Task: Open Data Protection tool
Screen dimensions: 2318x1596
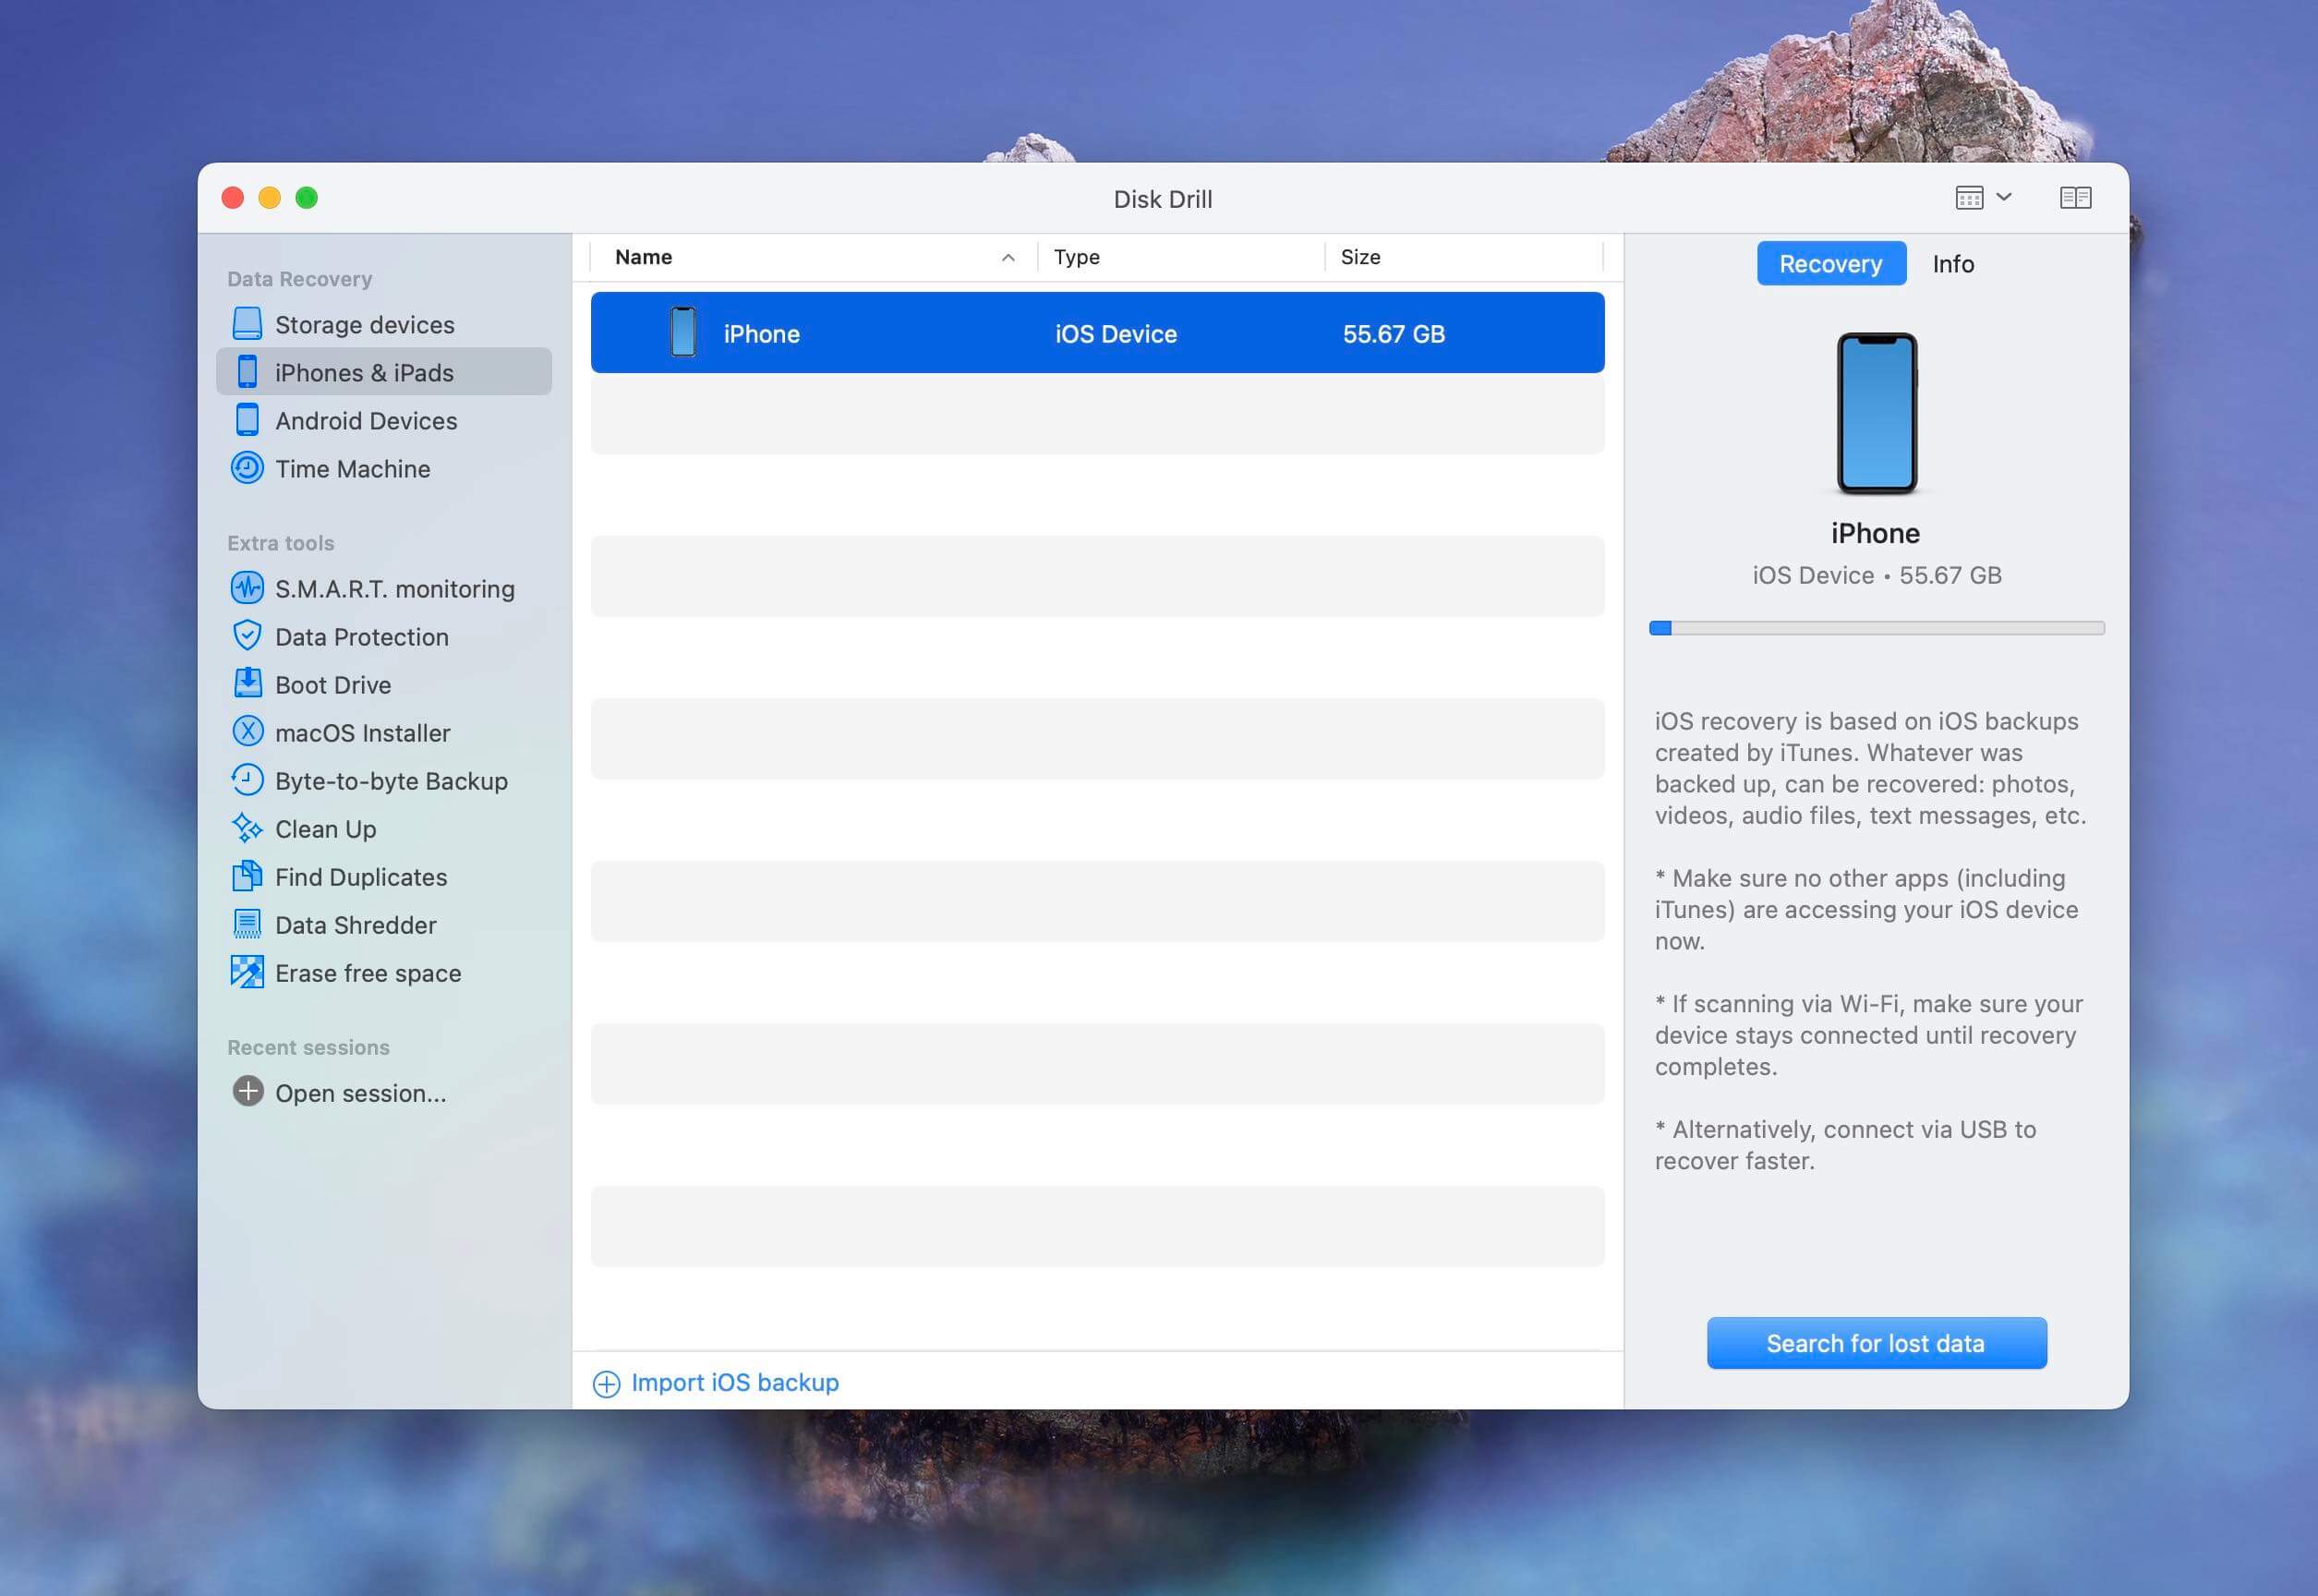Action: 384,636
